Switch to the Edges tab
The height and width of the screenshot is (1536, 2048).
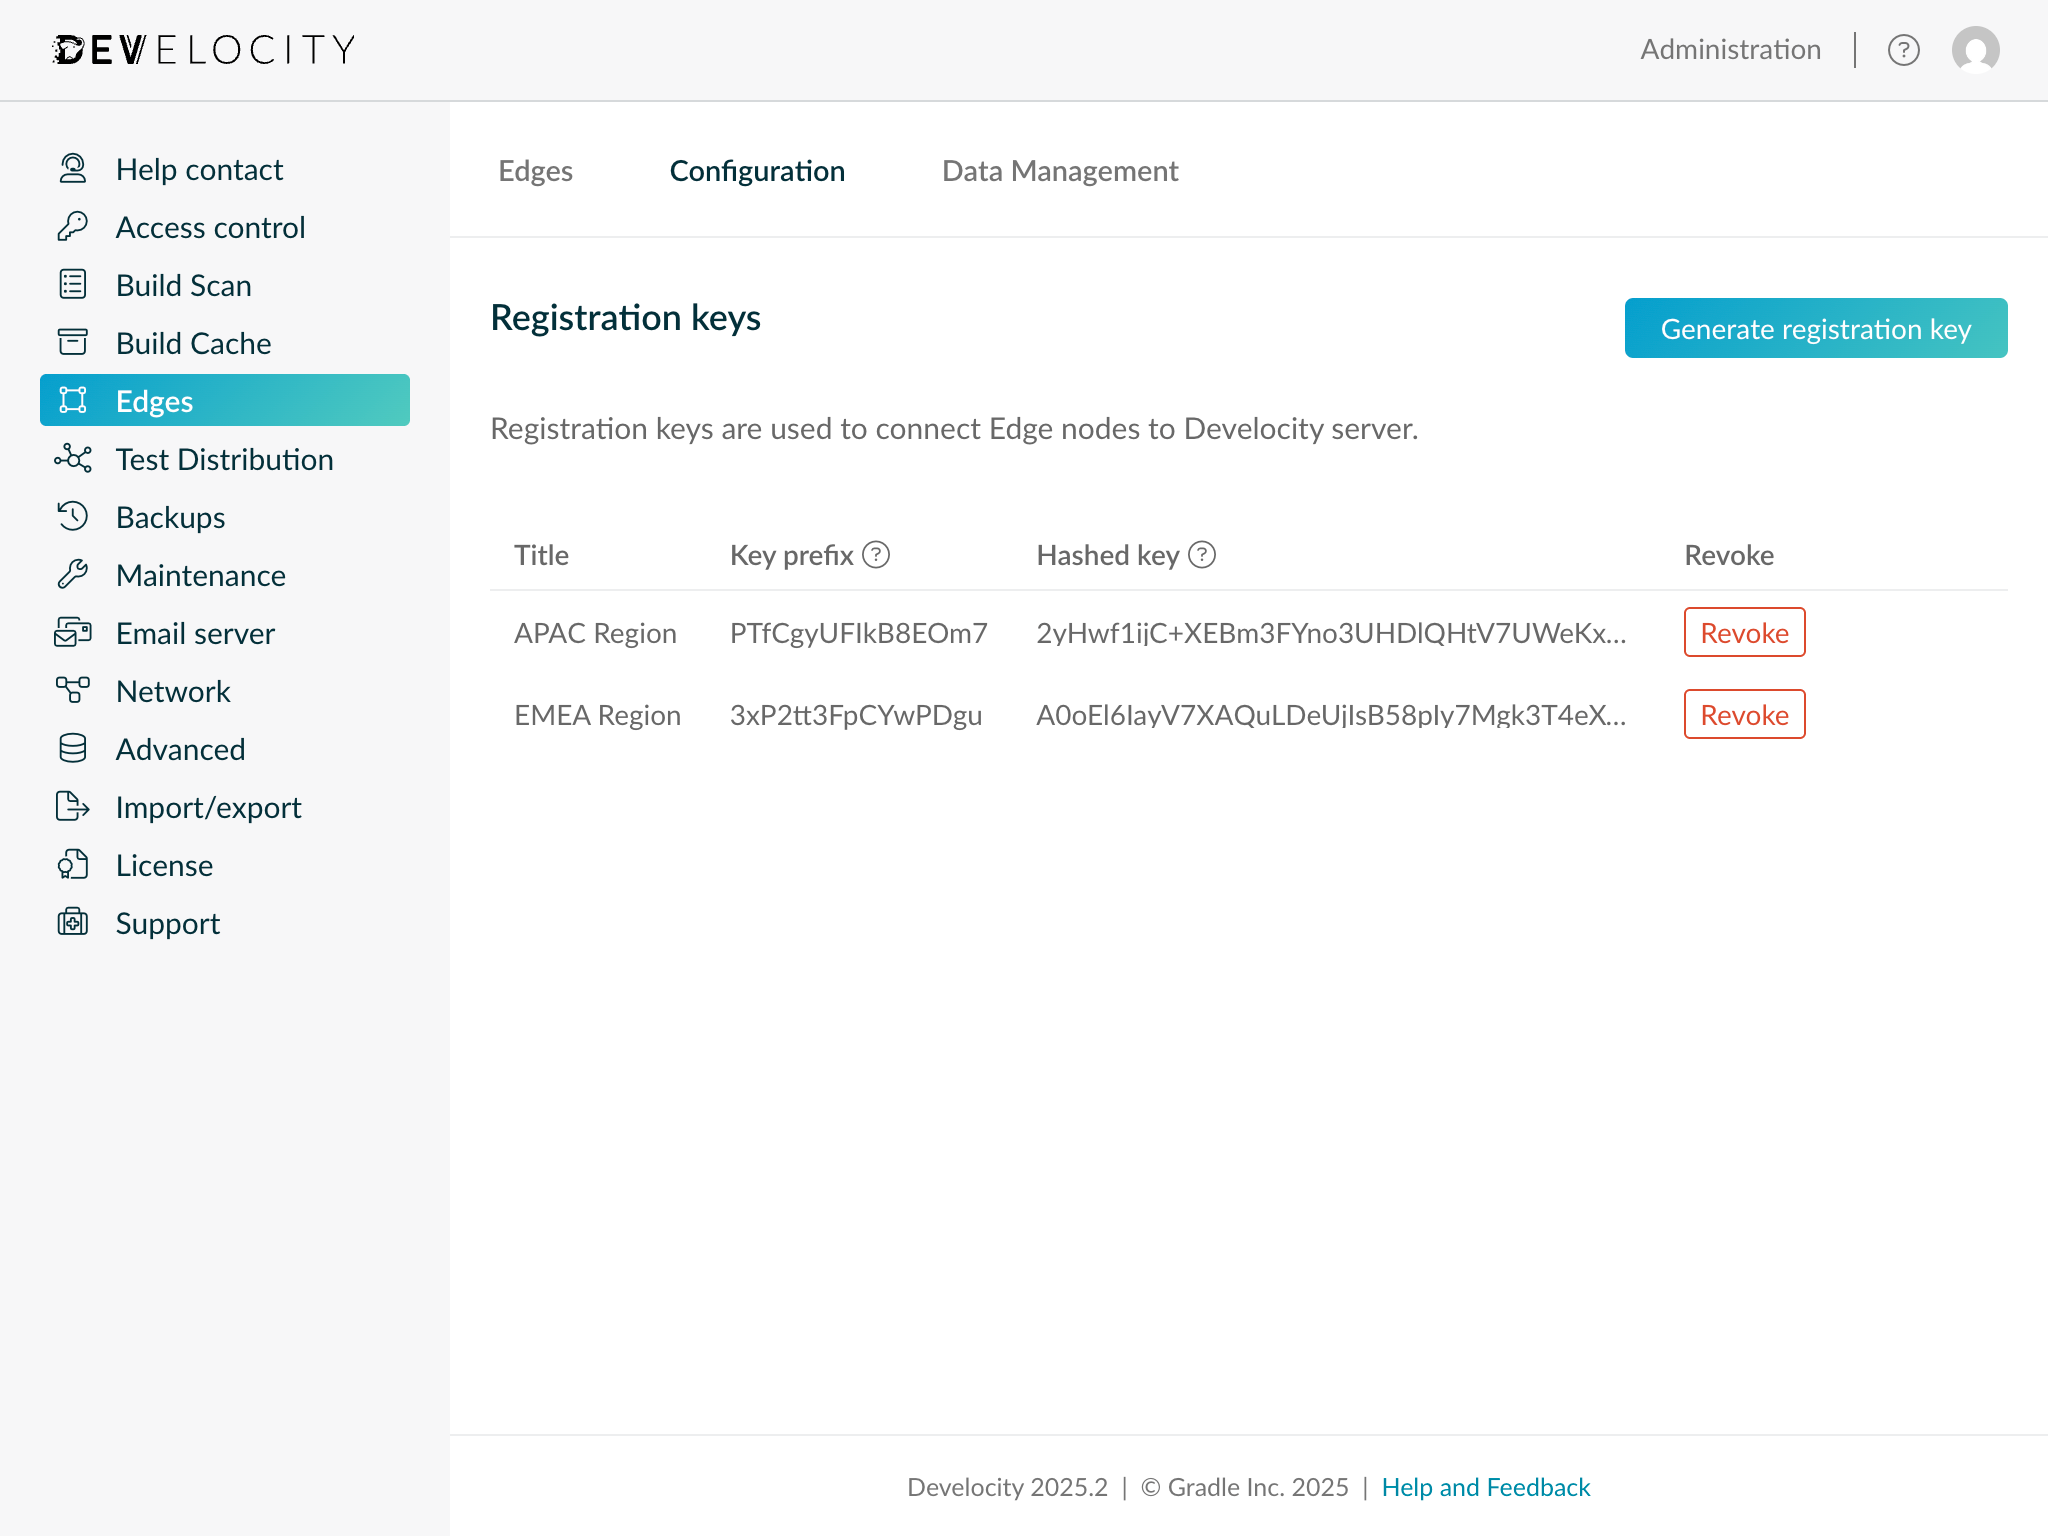pyautogui.click(x=535, y=171)
